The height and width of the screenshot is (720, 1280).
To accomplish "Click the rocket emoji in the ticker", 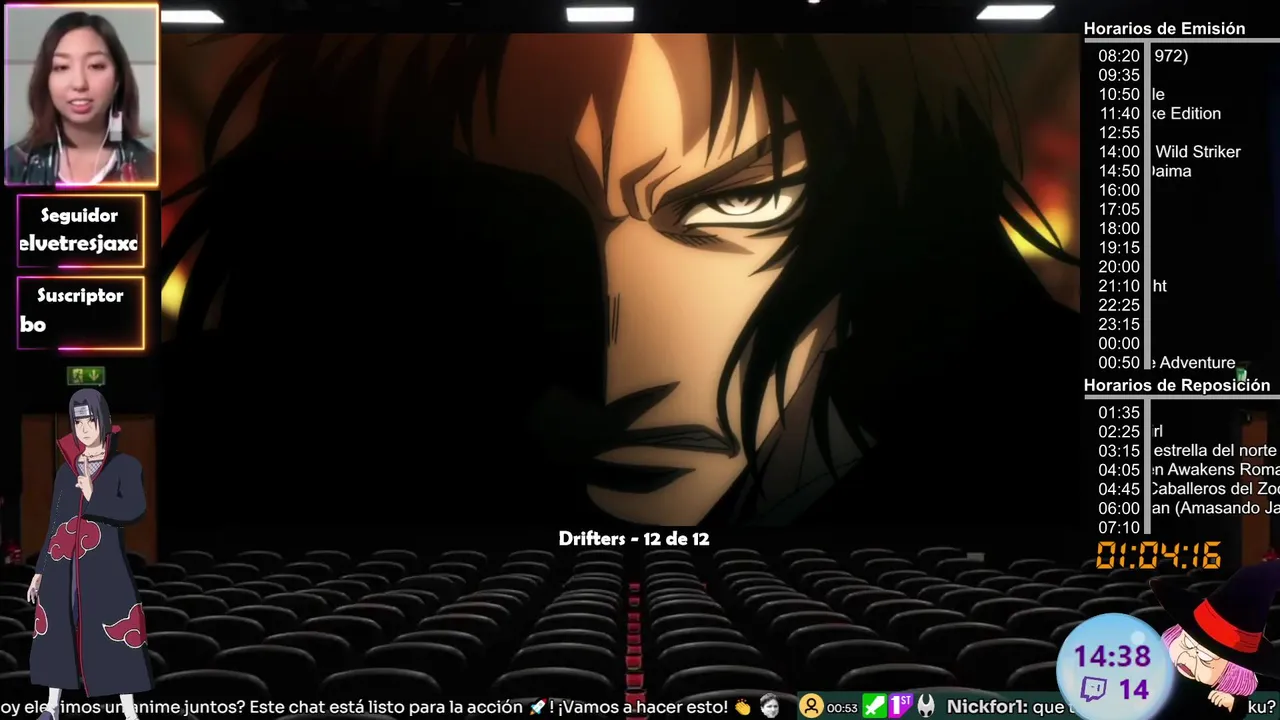I will click(x=537, y=707).
